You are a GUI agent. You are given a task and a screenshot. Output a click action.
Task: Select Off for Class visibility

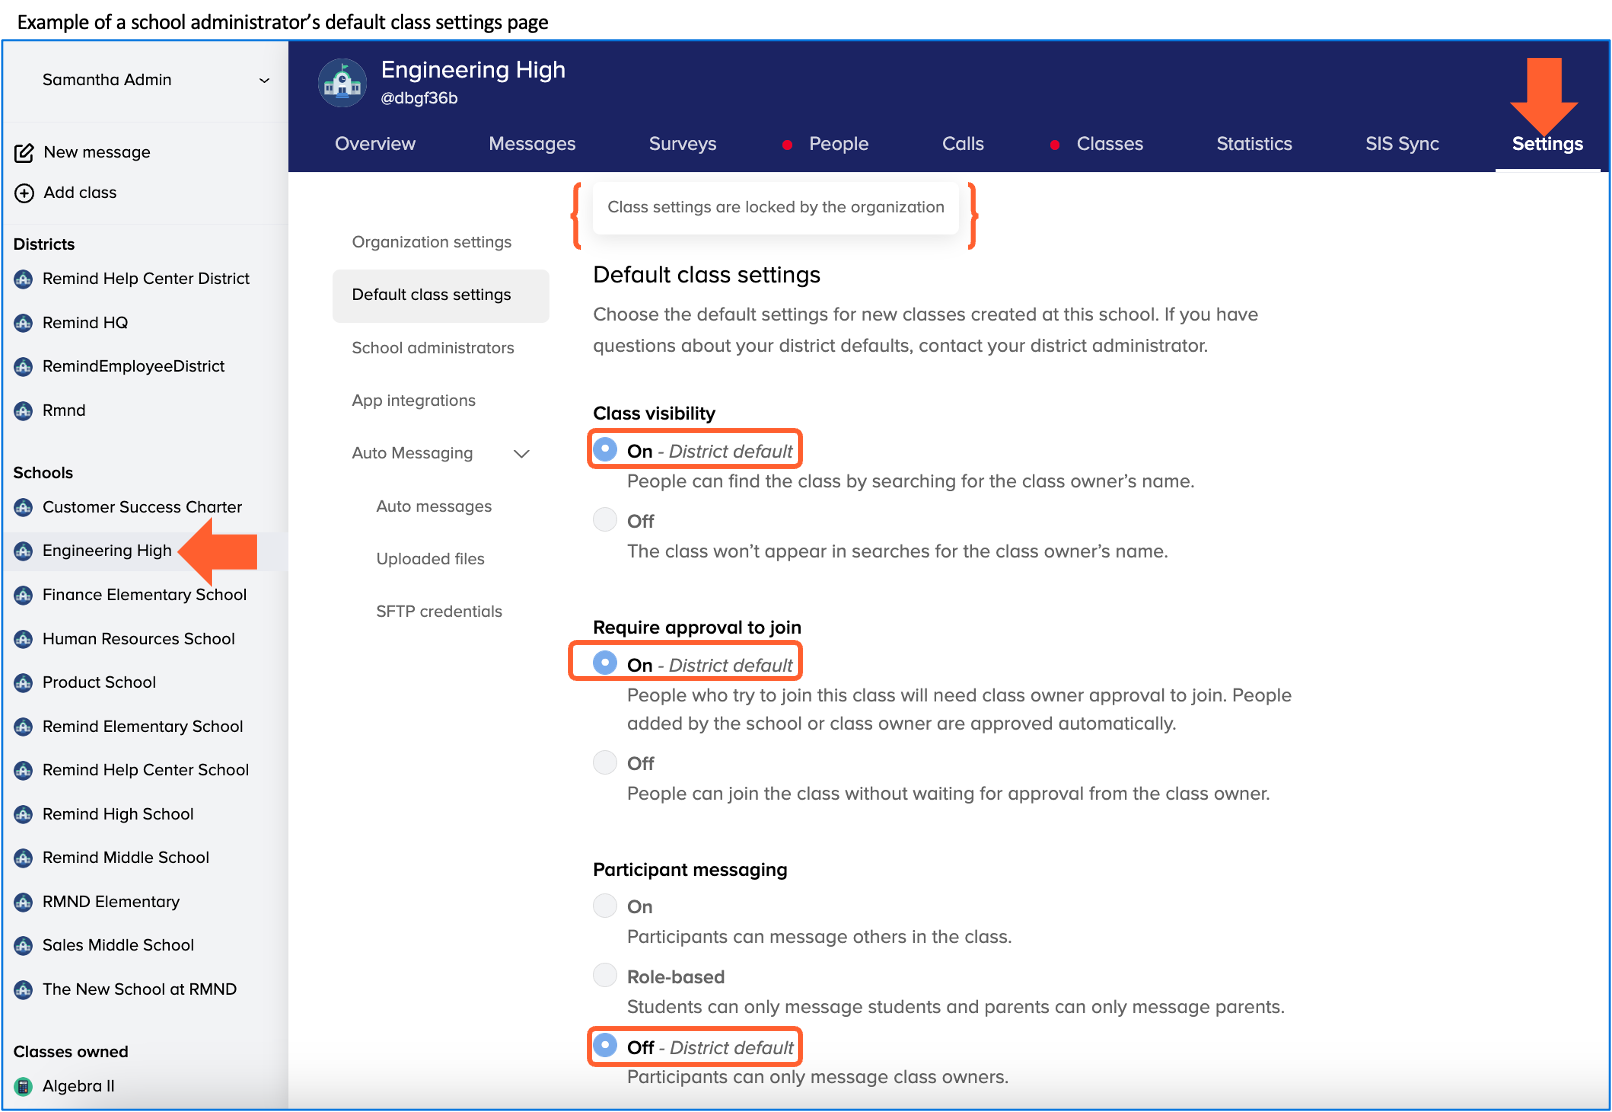(x=605, y=520)
